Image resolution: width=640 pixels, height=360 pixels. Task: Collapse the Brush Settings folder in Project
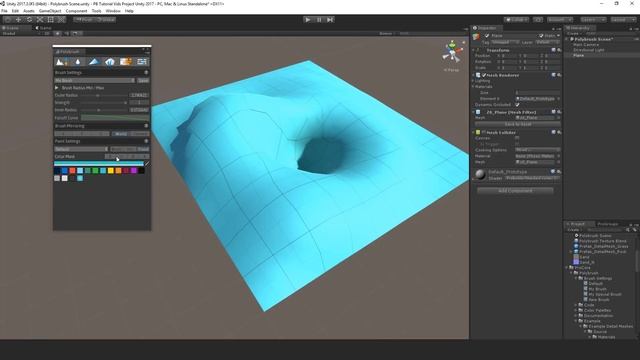tap(576, 278)
